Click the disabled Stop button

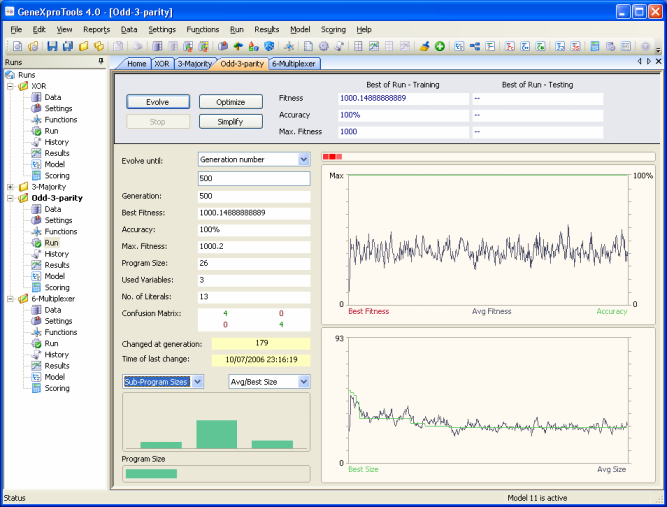[158, 122]
